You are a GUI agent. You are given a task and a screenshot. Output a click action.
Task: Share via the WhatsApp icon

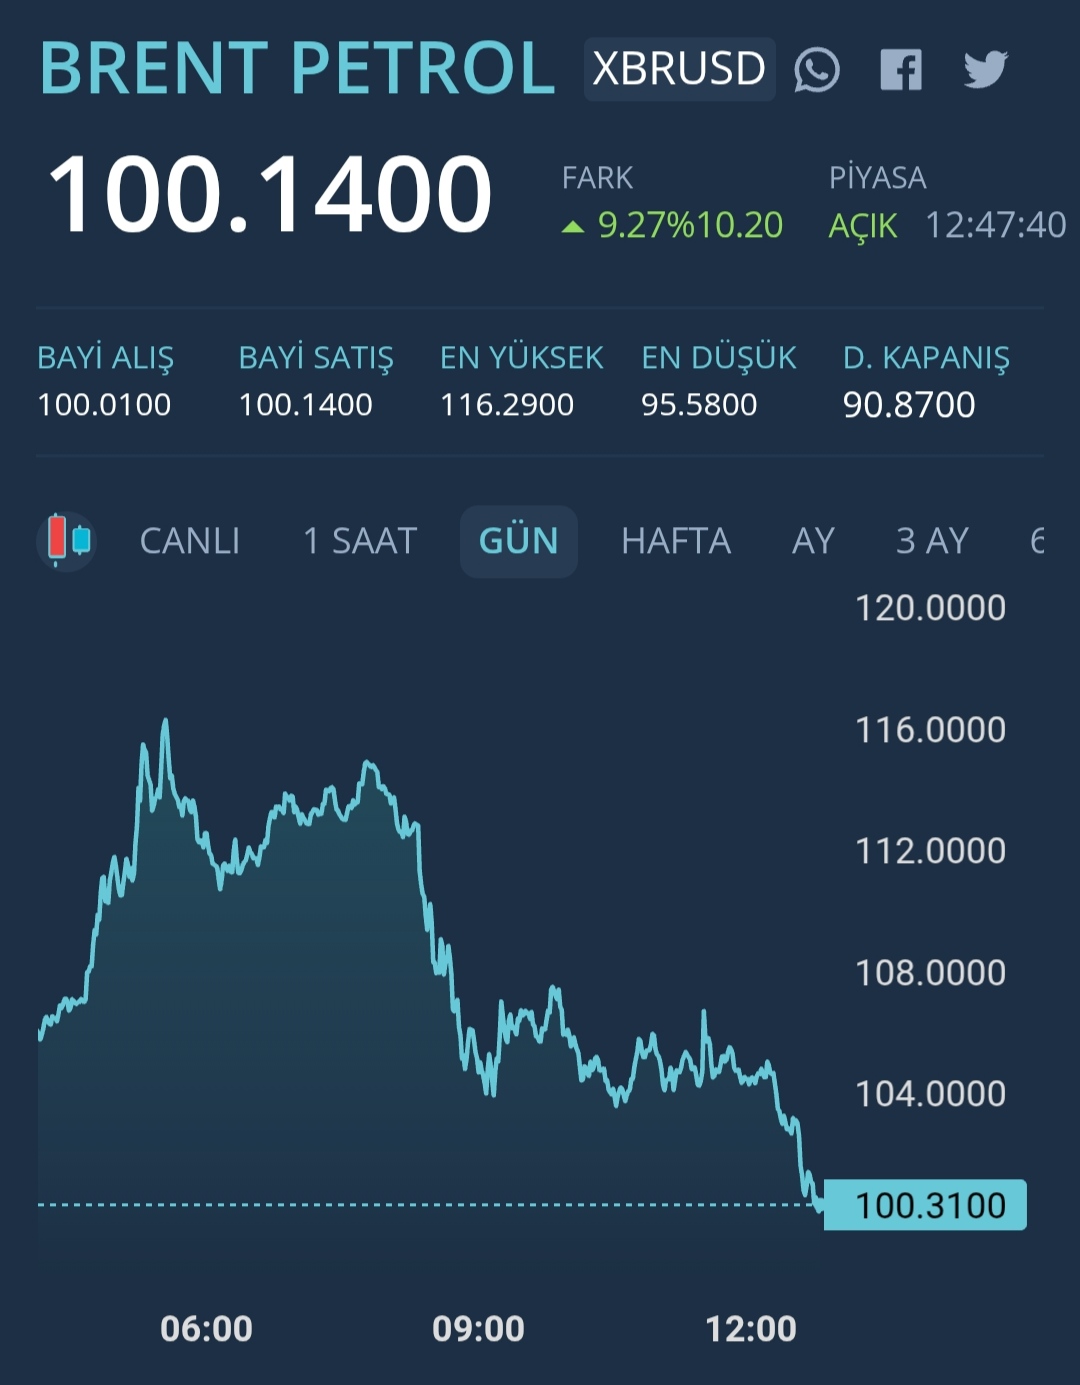click(x=817, y=70)
